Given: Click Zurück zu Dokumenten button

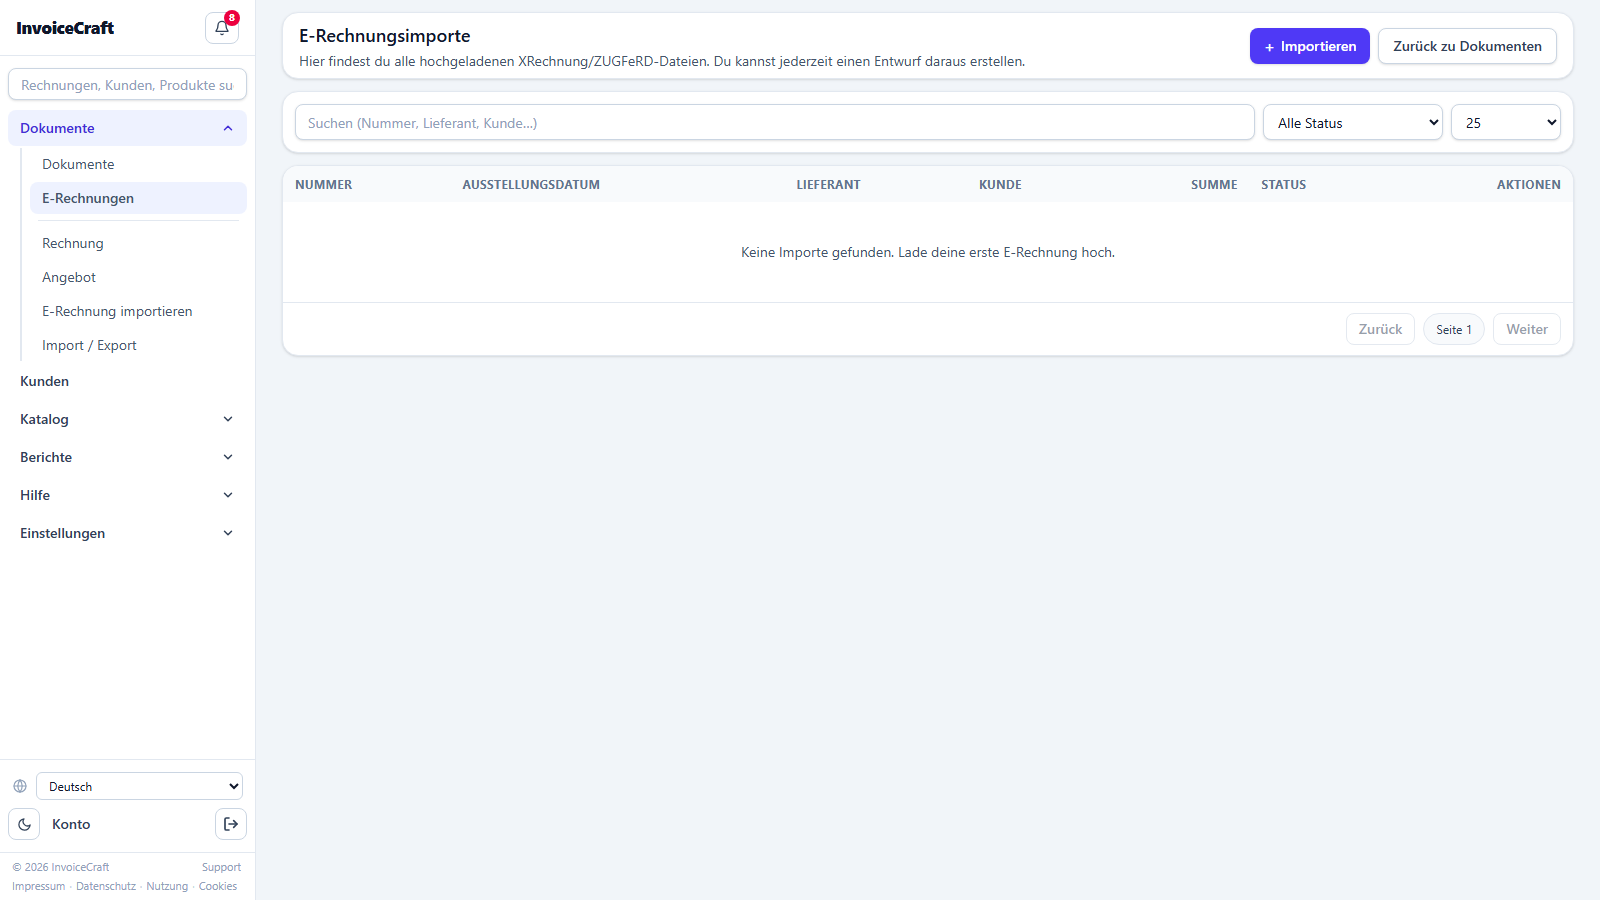Looking at the screenshot, I should click(x=1467, y=46).
